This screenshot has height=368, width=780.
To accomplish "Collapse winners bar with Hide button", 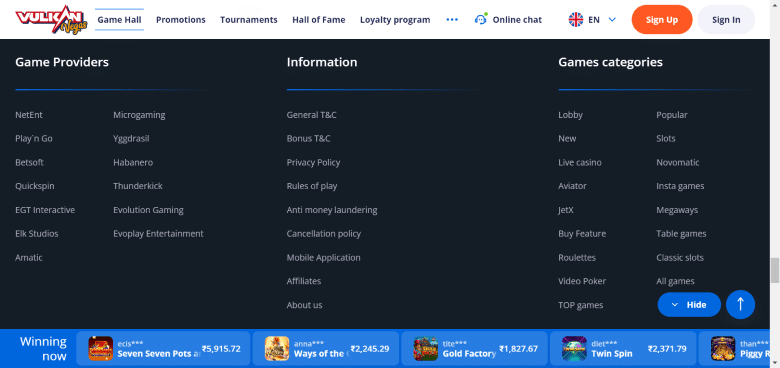I will (x=689, y=305).
